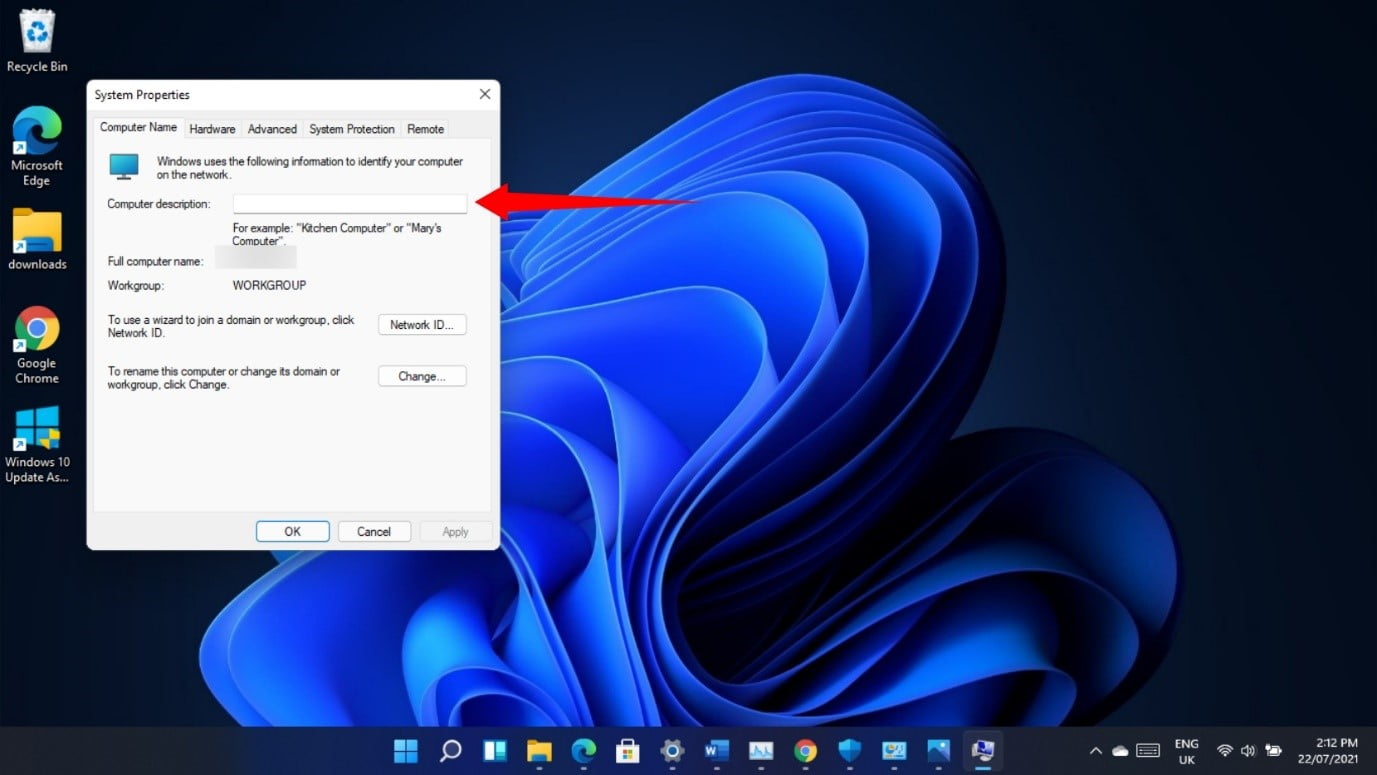Viewport: 1377px width, 775px height.
Task: Open the Photos app from the taskbar
Action: (x=938, y=751)
